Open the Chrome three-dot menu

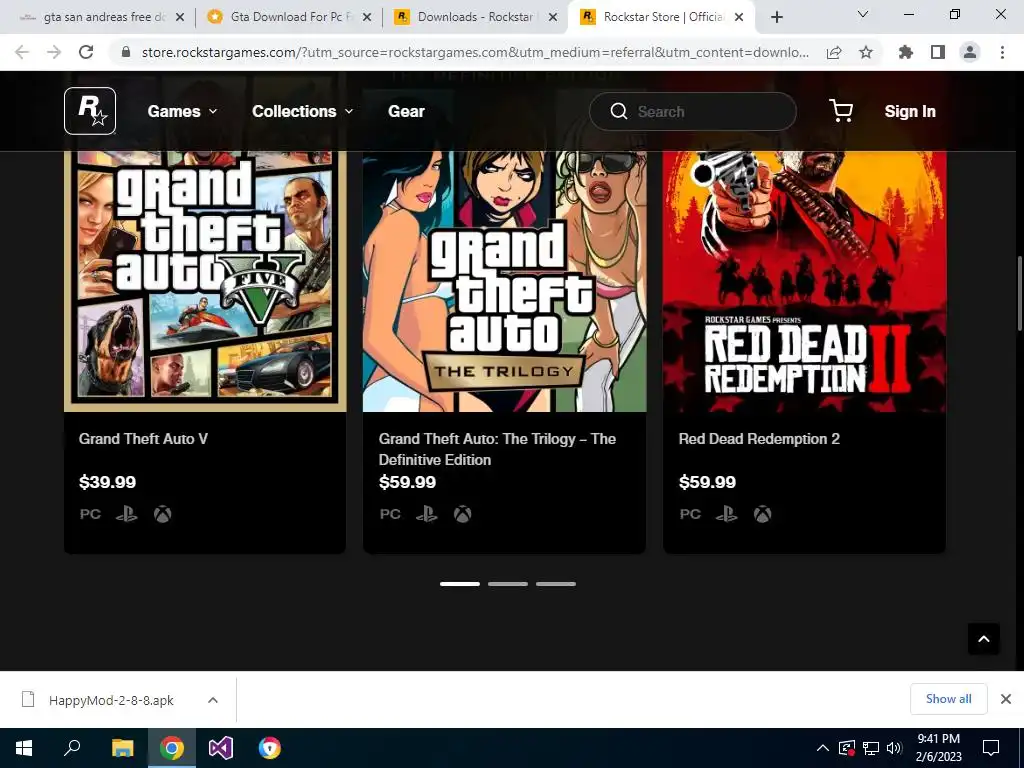[1002, 52]
